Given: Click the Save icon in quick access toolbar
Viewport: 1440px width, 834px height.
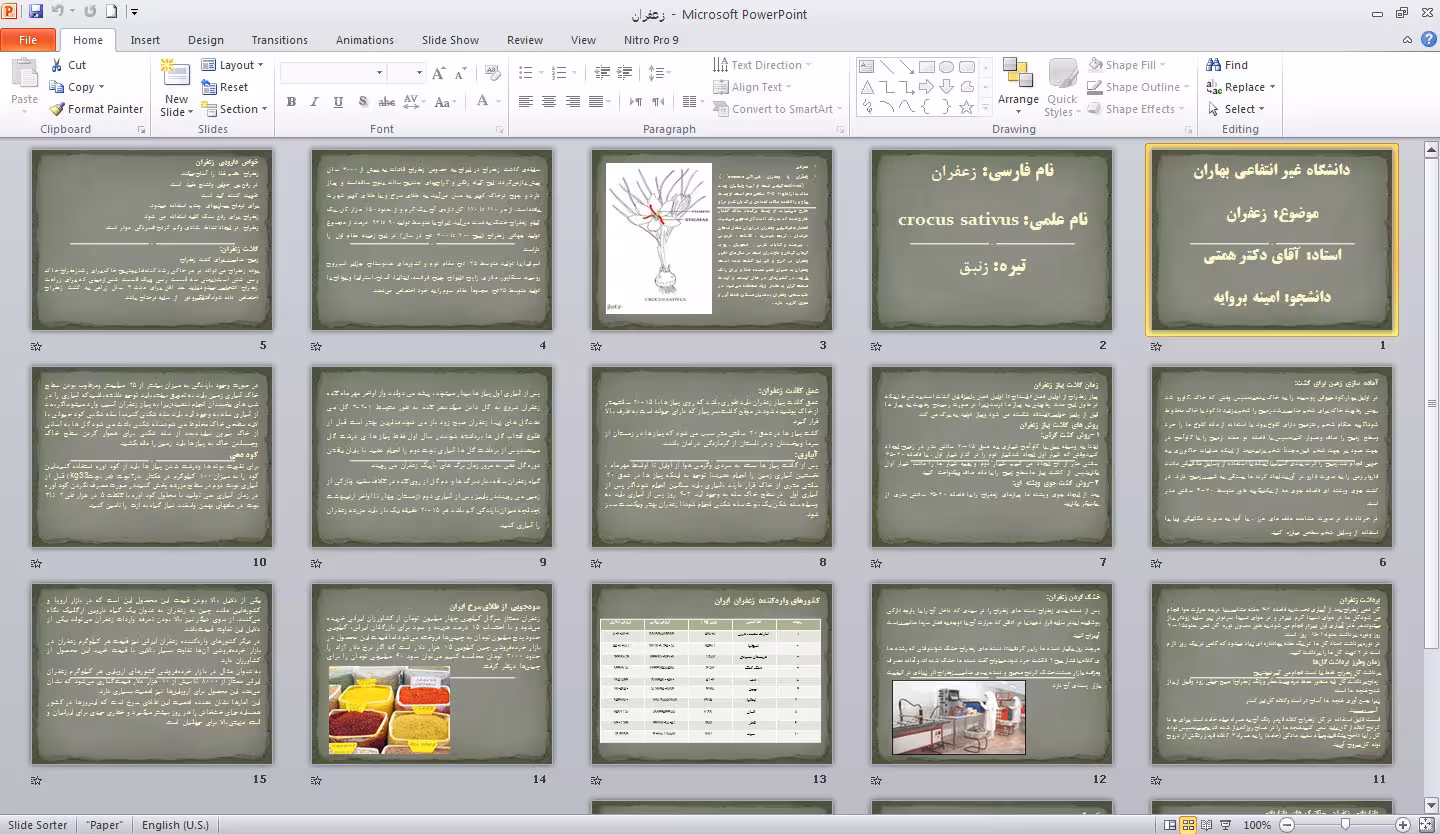Looking at the screenshot, I should (x=36, y=12).
